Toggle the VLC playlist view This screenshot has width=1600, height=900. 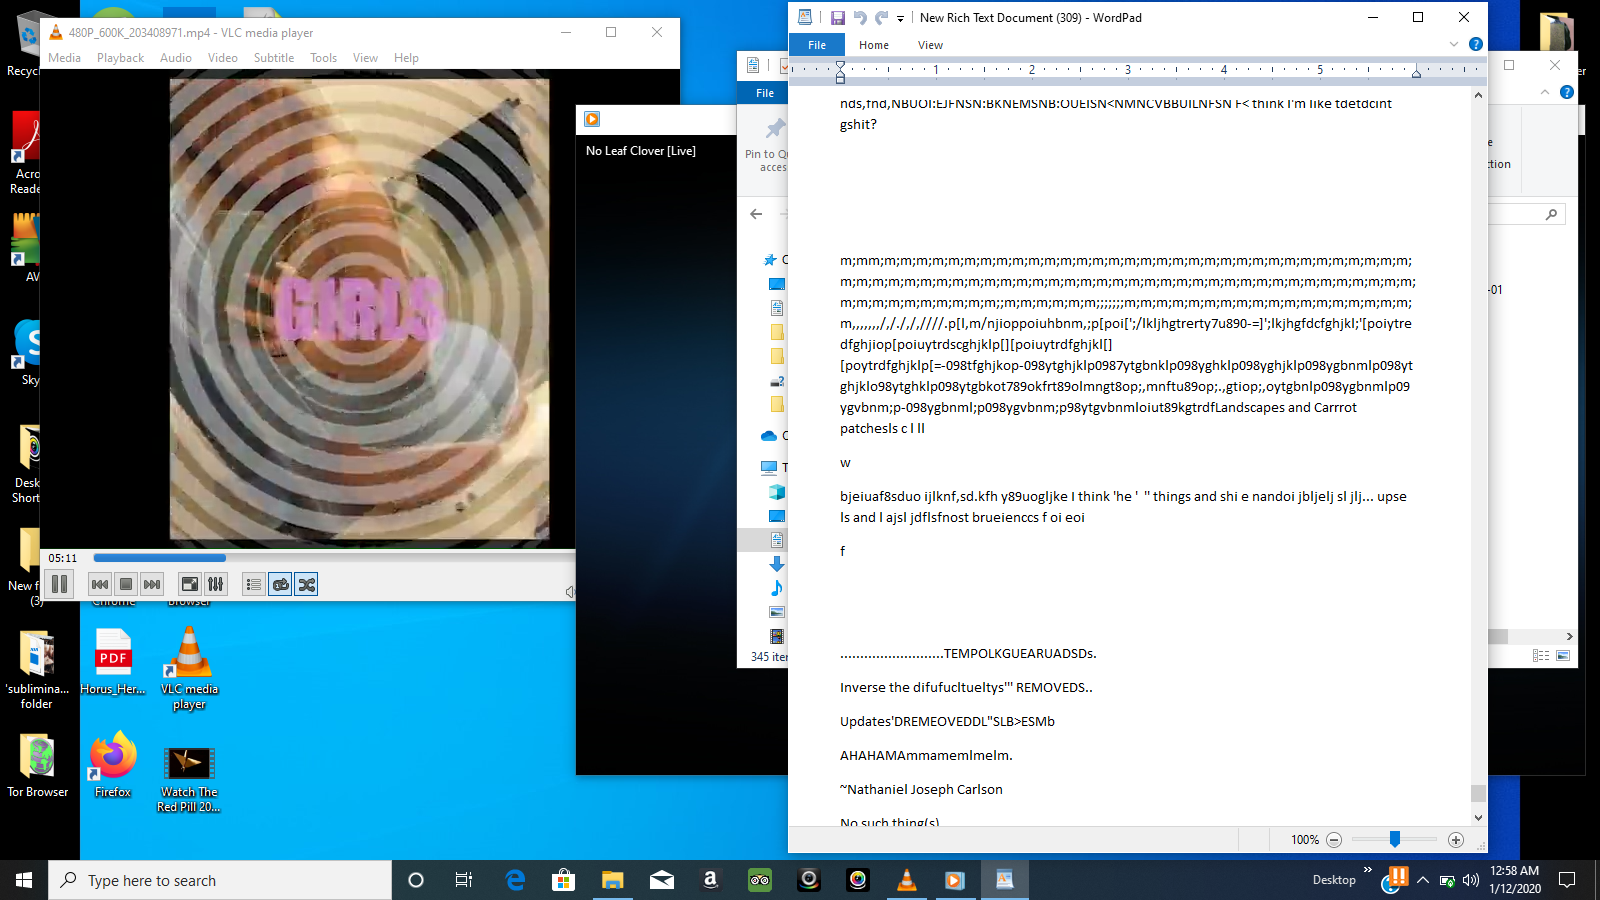coord(254,584)
